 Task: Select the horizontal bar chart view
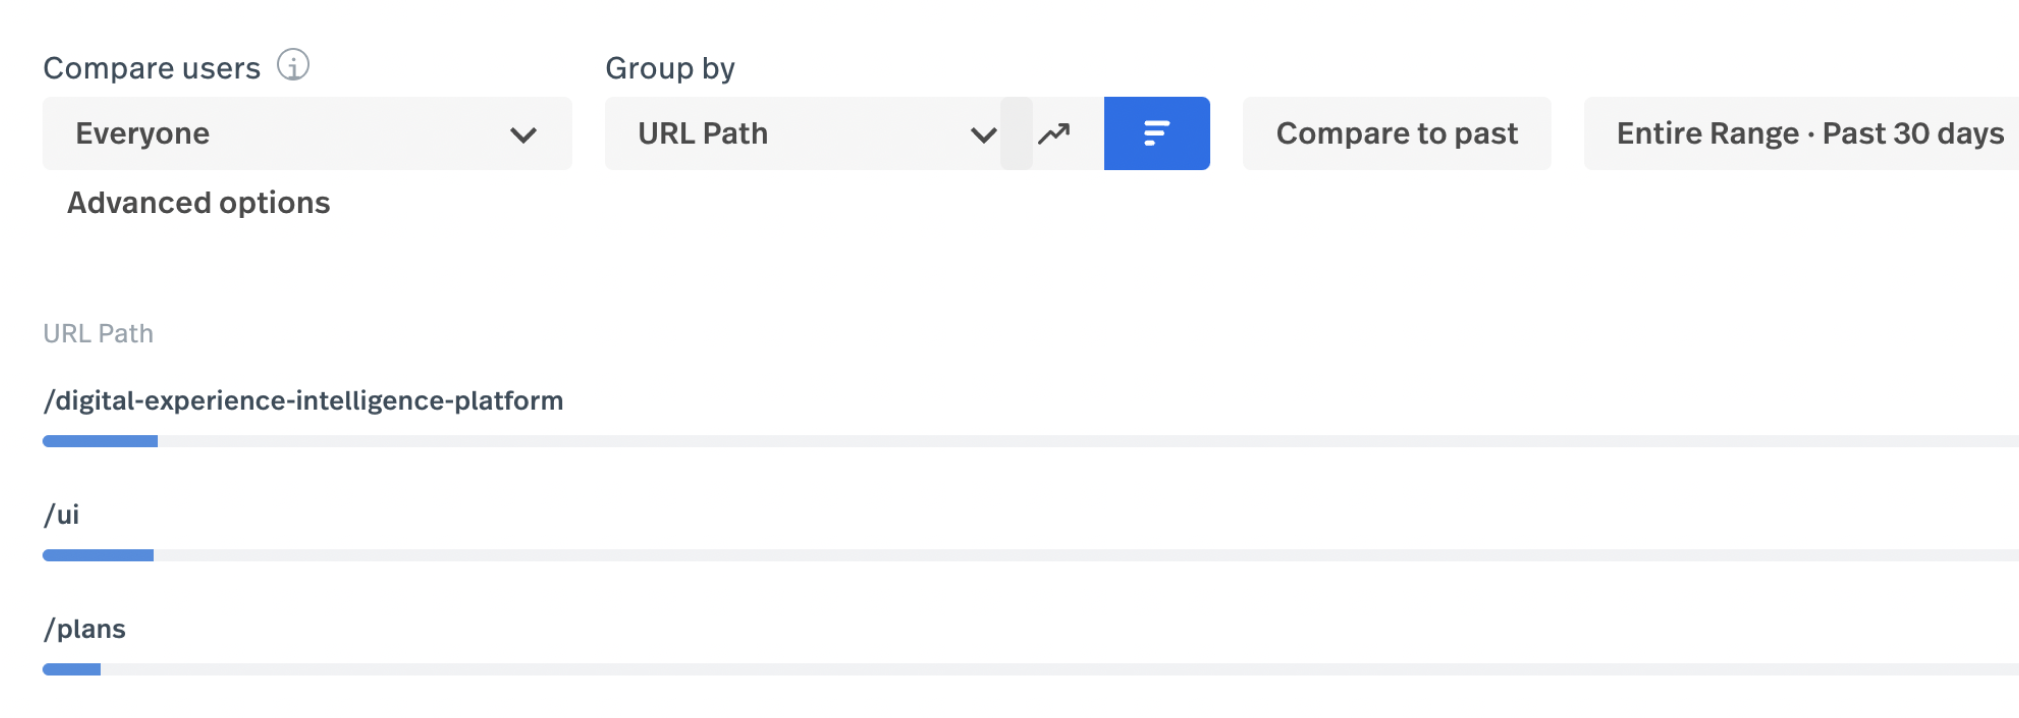coord(1156,133)
